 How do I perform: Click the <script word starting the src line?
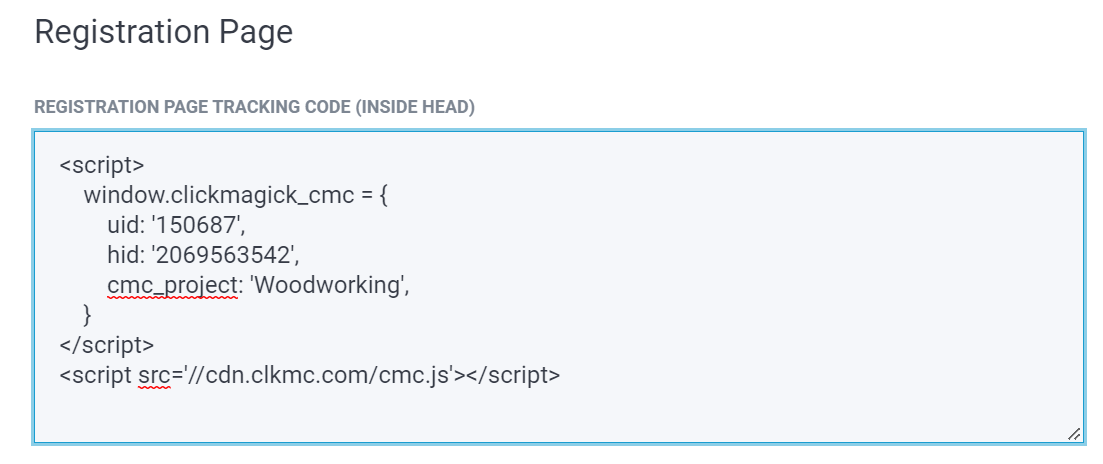(x=96, y=376)
